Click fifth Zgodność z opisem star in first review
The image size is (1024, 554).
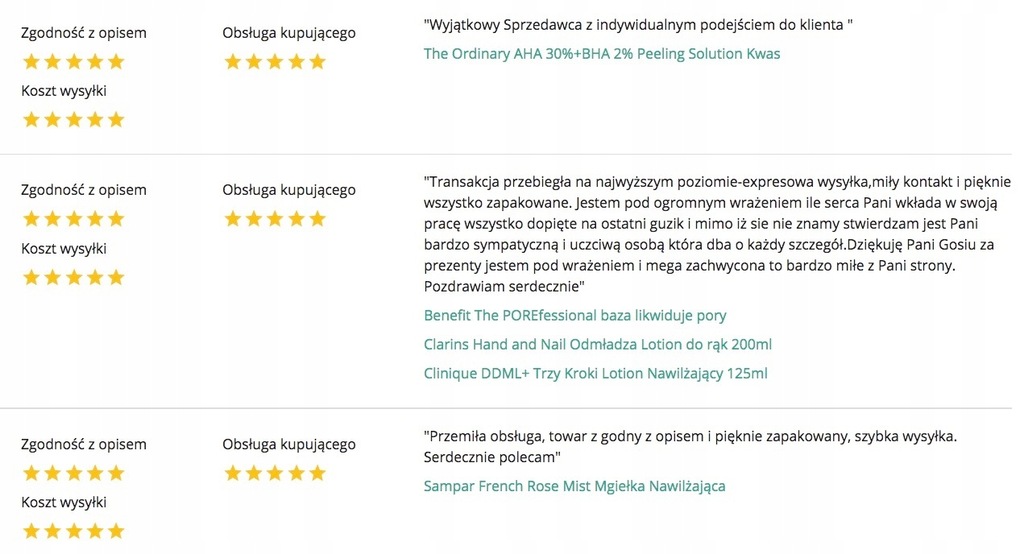coord(116,62)
